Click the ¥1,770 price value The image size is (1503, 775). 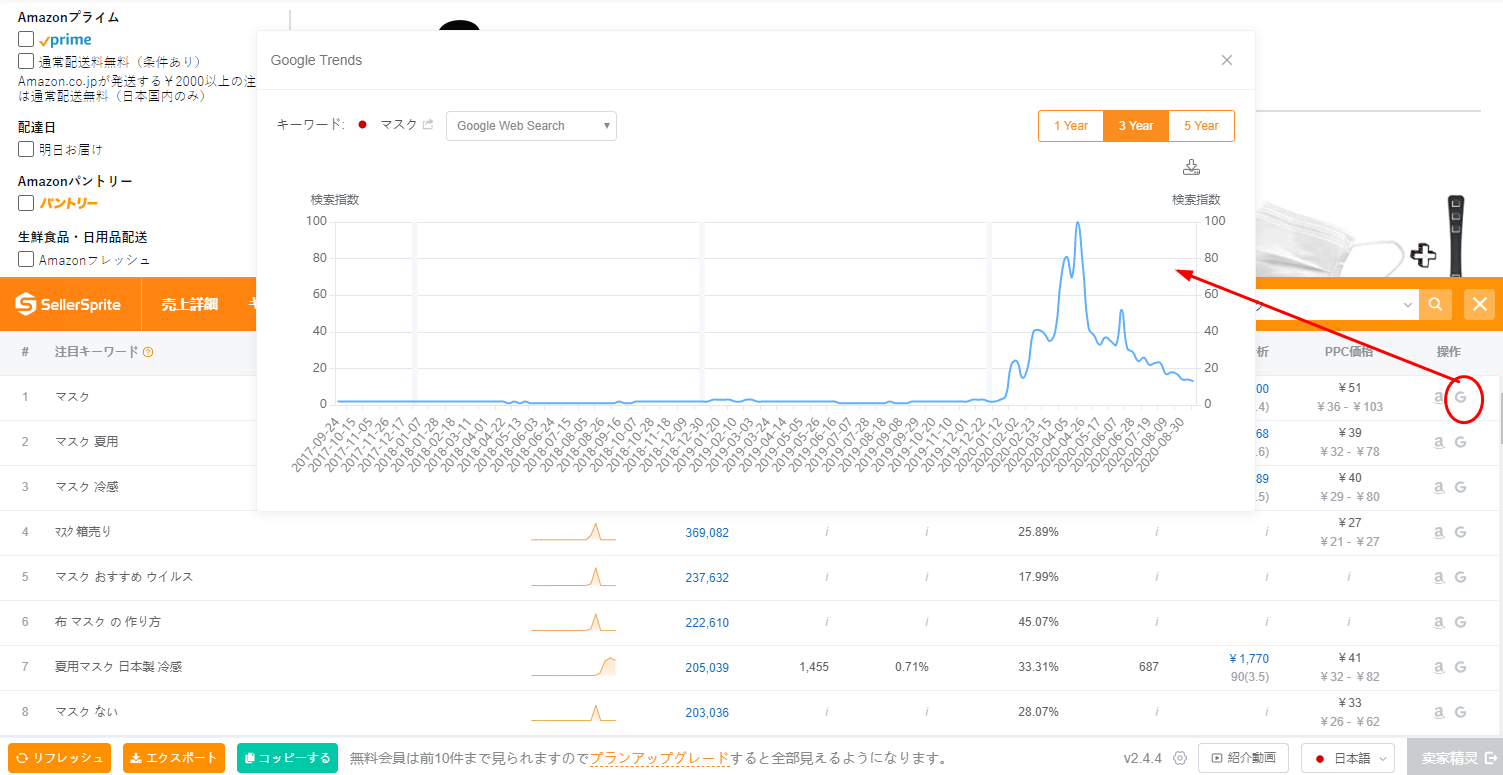[x=1249, y=658]
